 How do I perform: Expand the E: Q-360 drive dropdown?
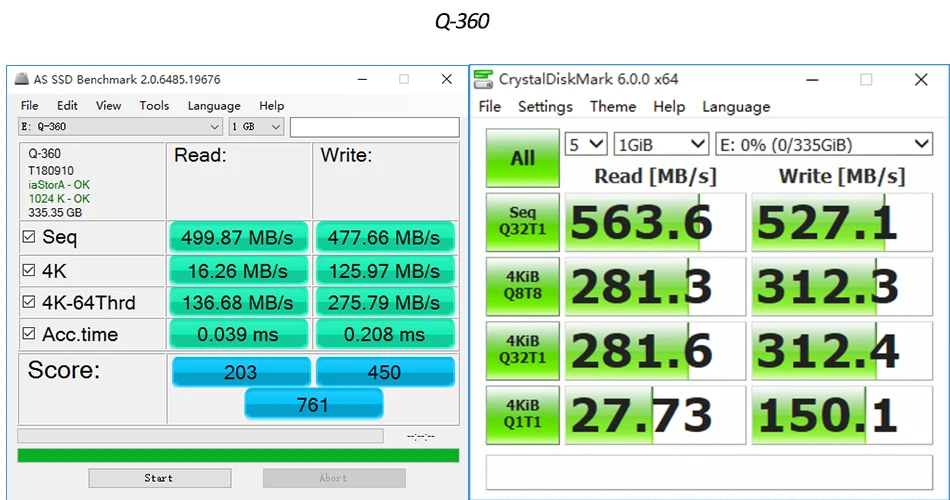[120, 127]
